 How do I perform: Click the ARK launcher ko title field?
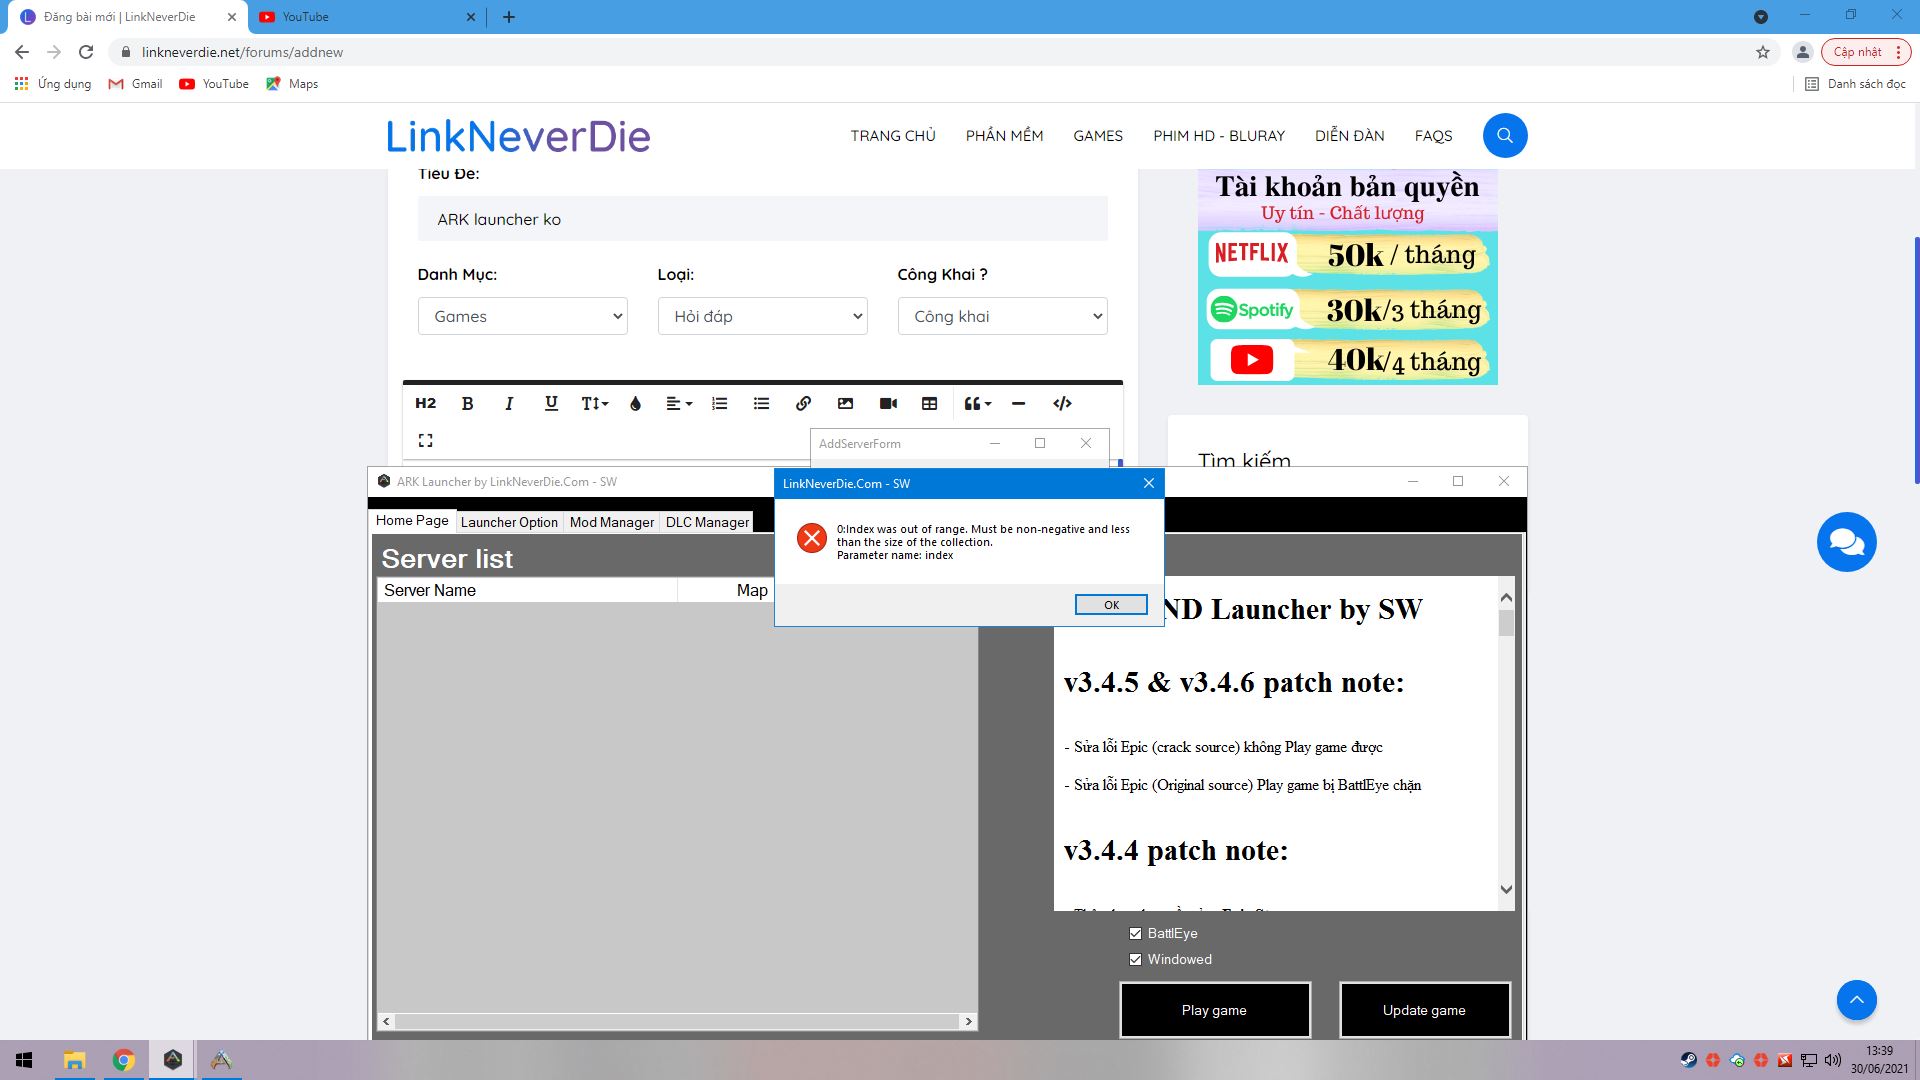click(762, 219)
